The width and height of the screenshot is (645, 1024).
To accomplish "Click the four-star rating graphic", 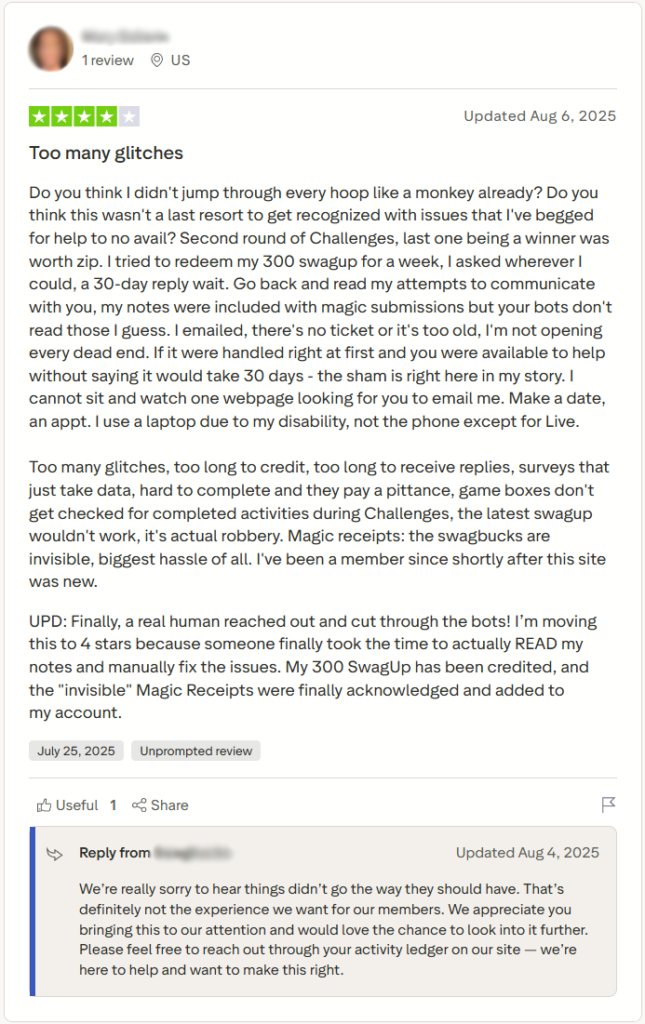I will [84, 116].
